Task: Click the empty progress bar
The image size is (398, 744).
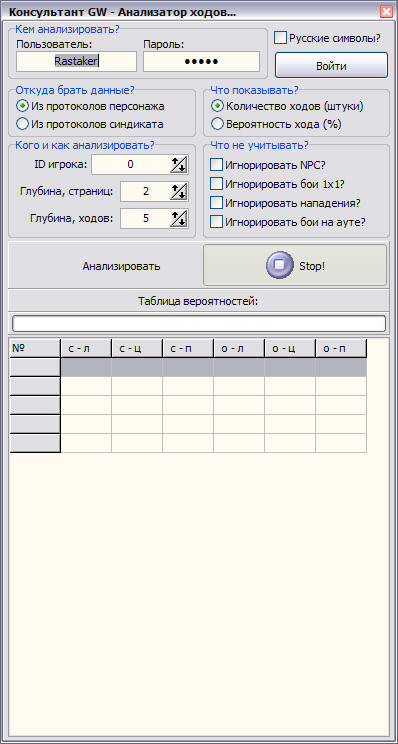Action: pyautogui.click(x=199, y=324)
